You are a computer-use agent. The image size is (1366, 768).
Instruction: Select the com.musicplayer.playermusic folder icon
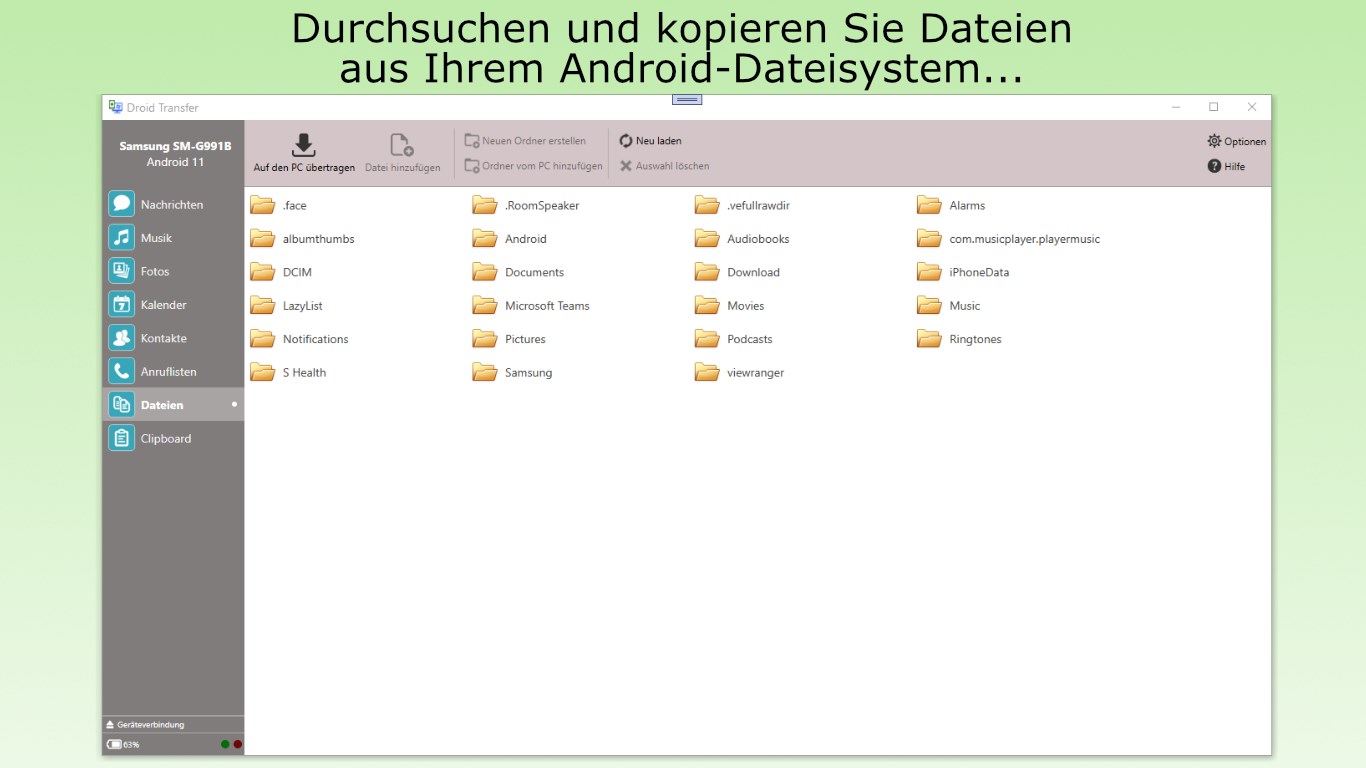pos(929,238)
